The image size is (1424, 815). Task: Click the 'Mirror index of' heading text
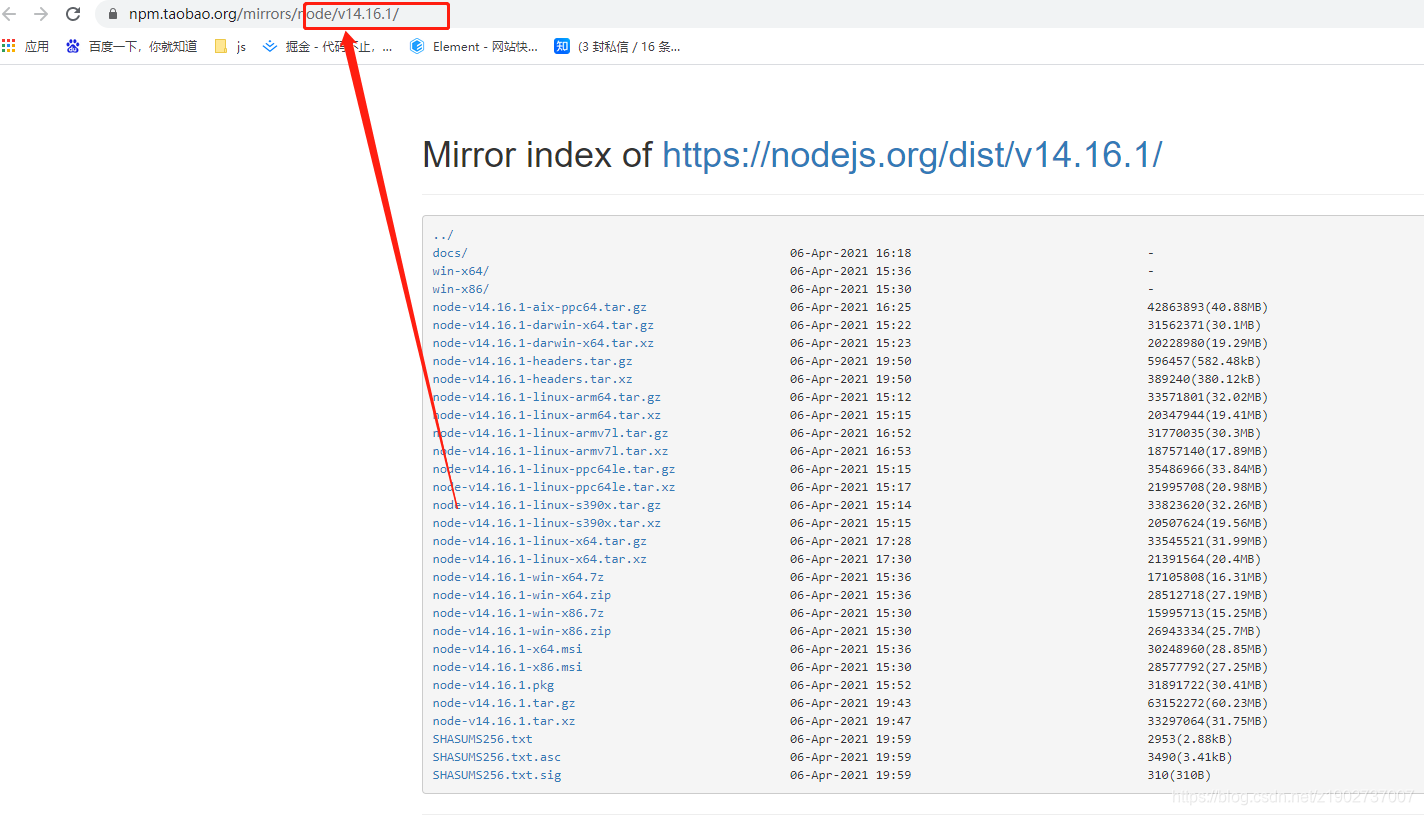click(x=538, y=155)
